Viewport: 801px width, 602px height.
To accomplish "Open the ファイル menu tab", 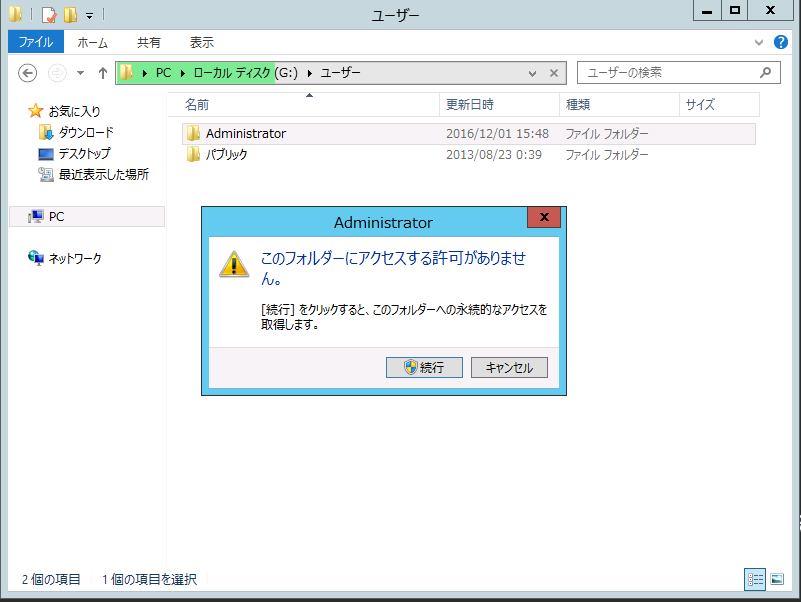I will [36, 42].
